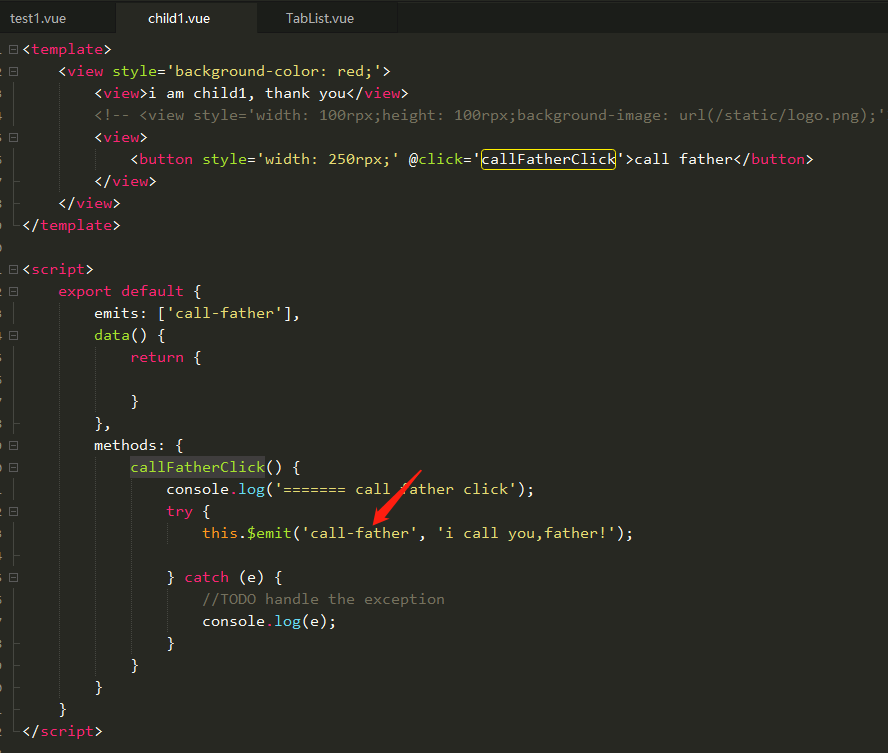Click the 'i call you,father!' string
Image resolution: width=888 pixels, height=753 pixels.
[x=526, y=533]
